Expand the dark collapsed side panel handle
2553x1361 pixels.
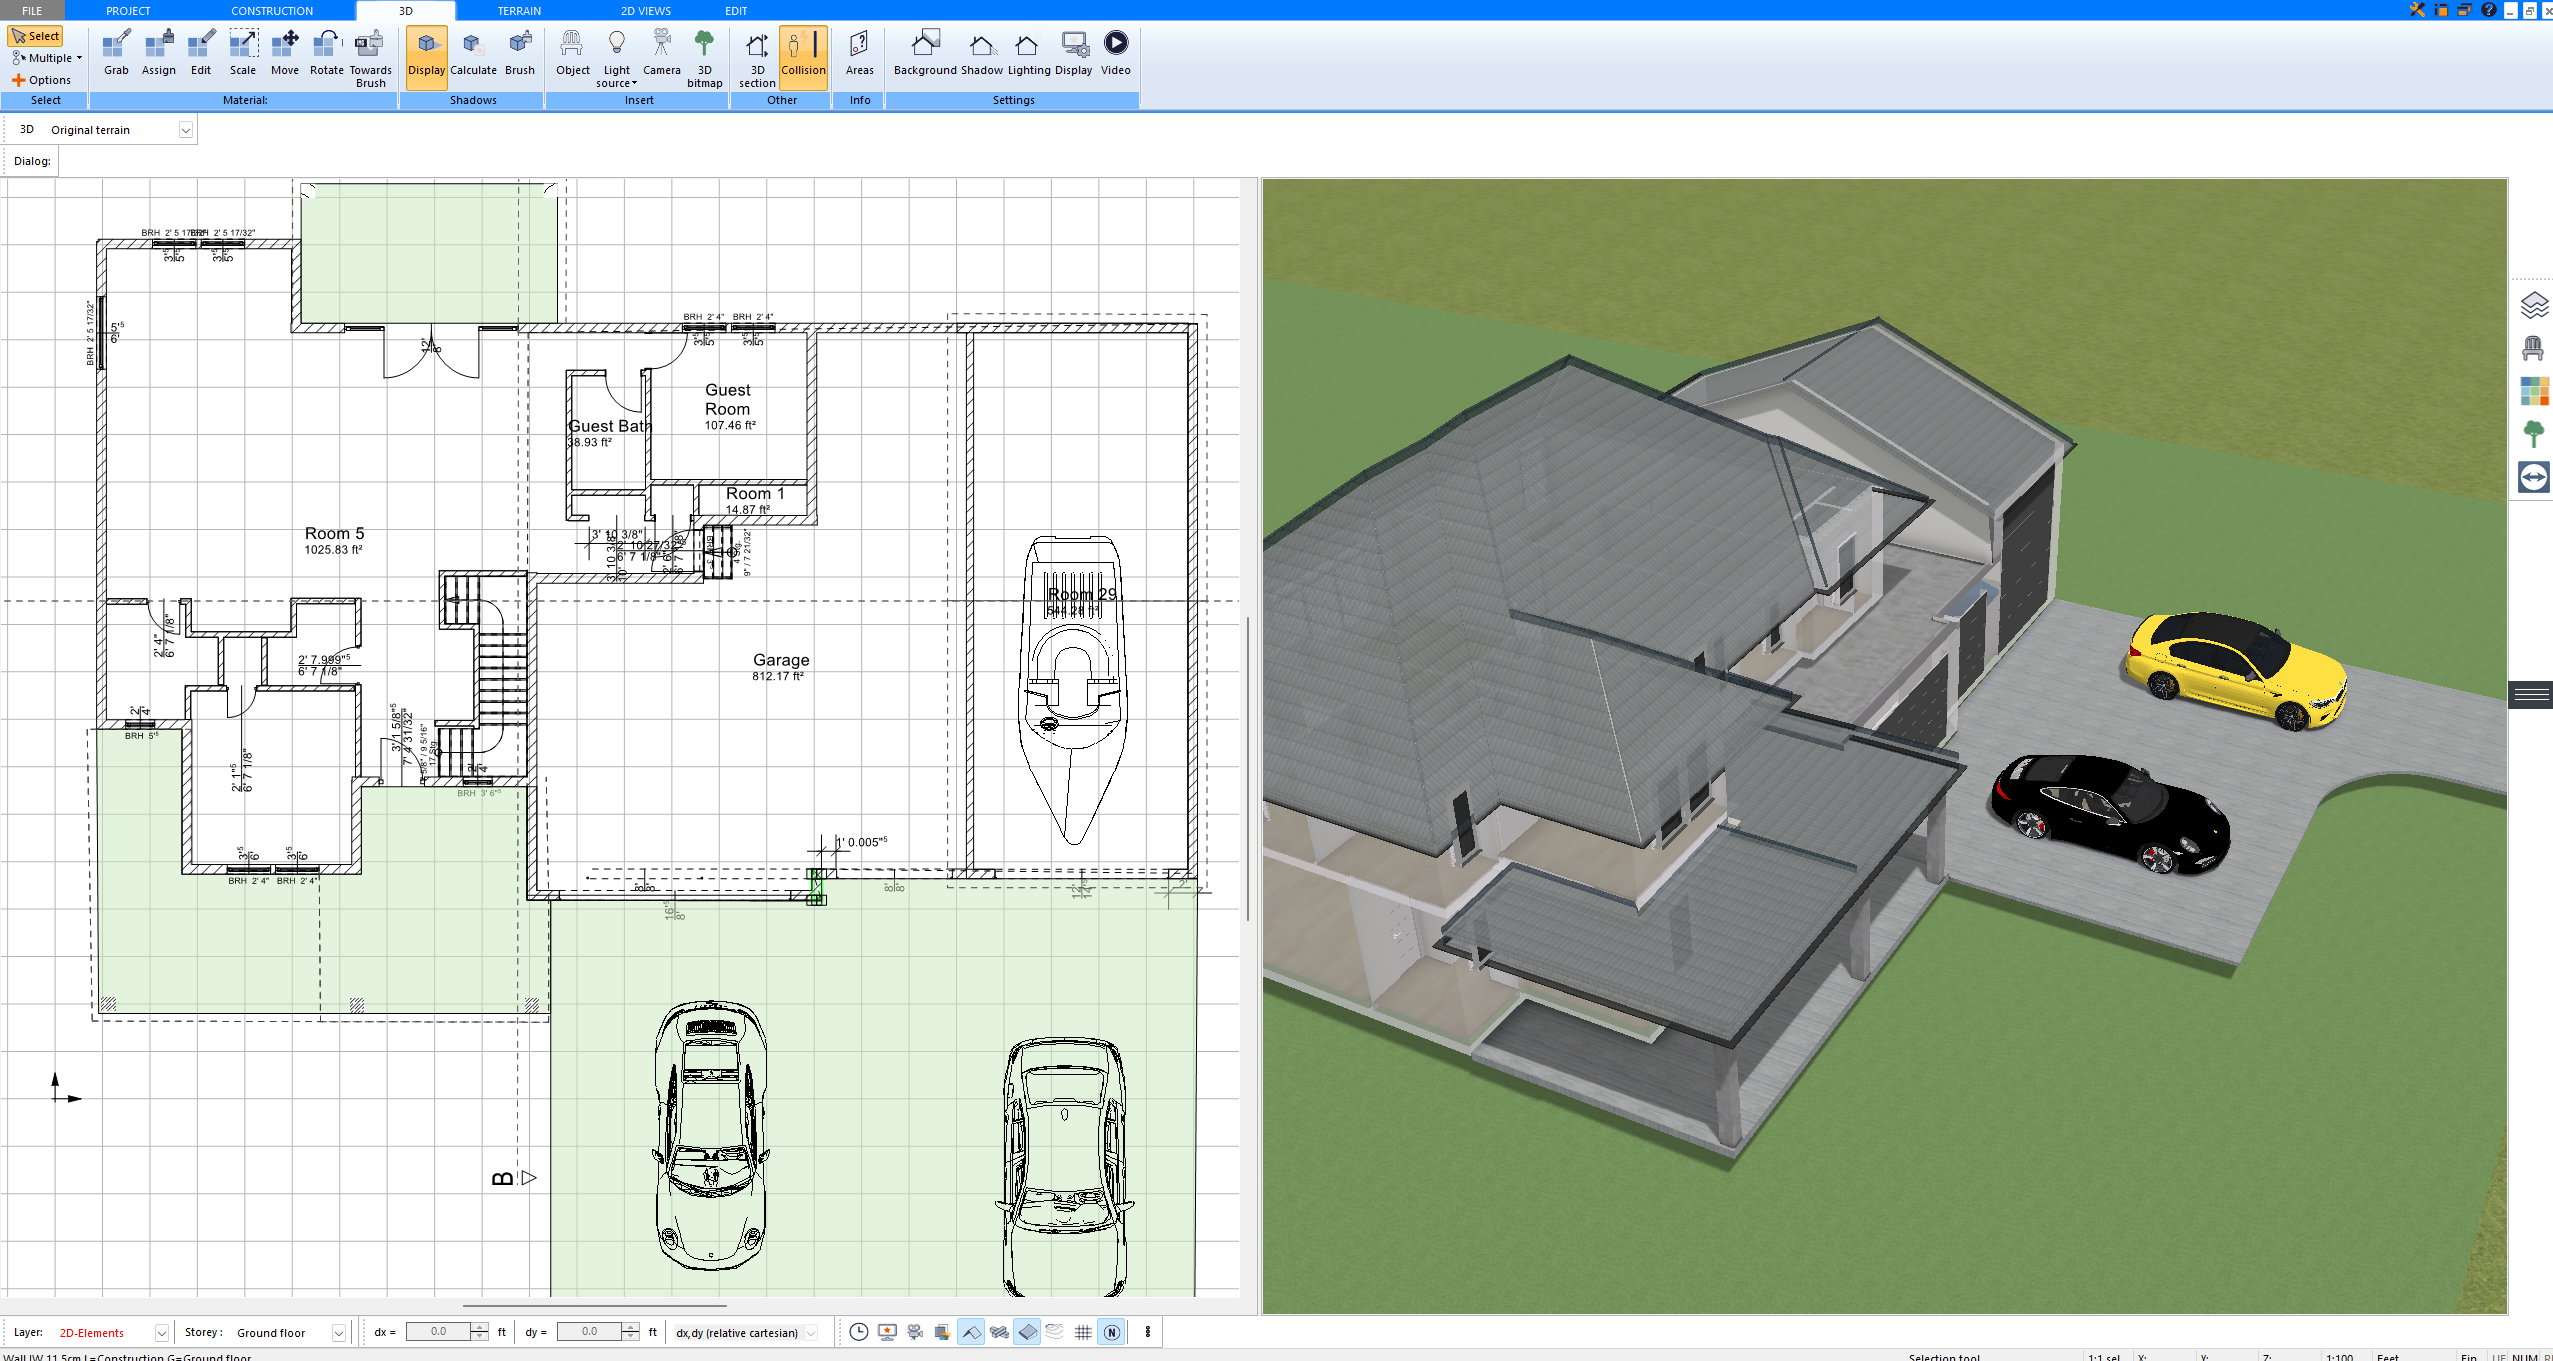(x=2531, y=694)
